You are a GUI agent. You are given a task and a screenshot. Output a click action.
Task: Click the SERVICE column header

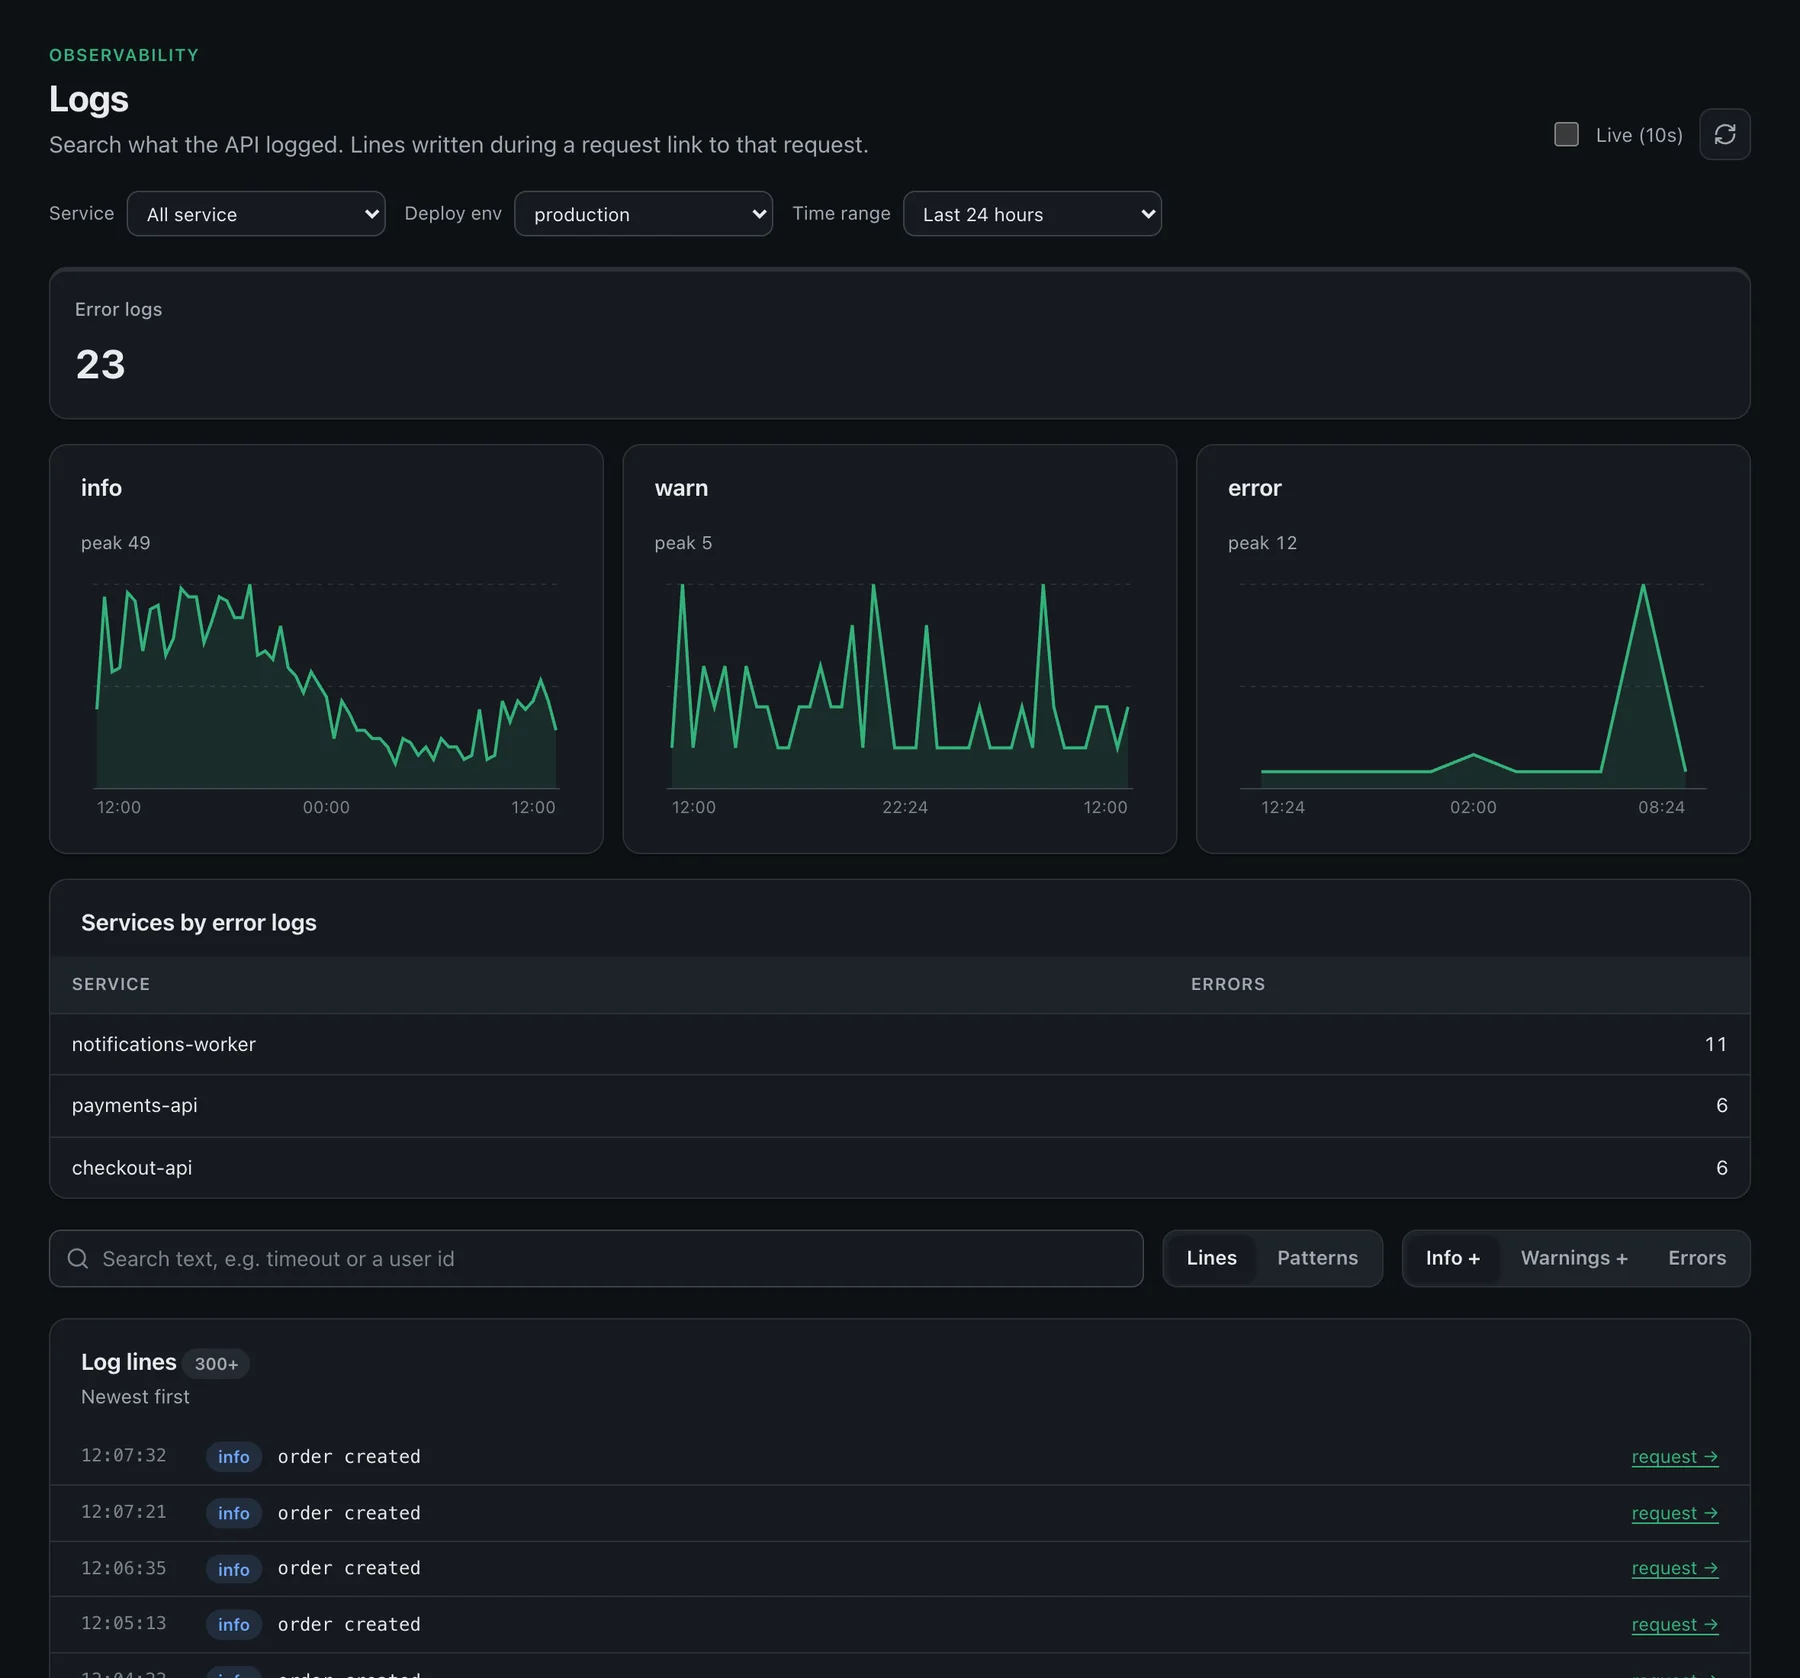111,984
